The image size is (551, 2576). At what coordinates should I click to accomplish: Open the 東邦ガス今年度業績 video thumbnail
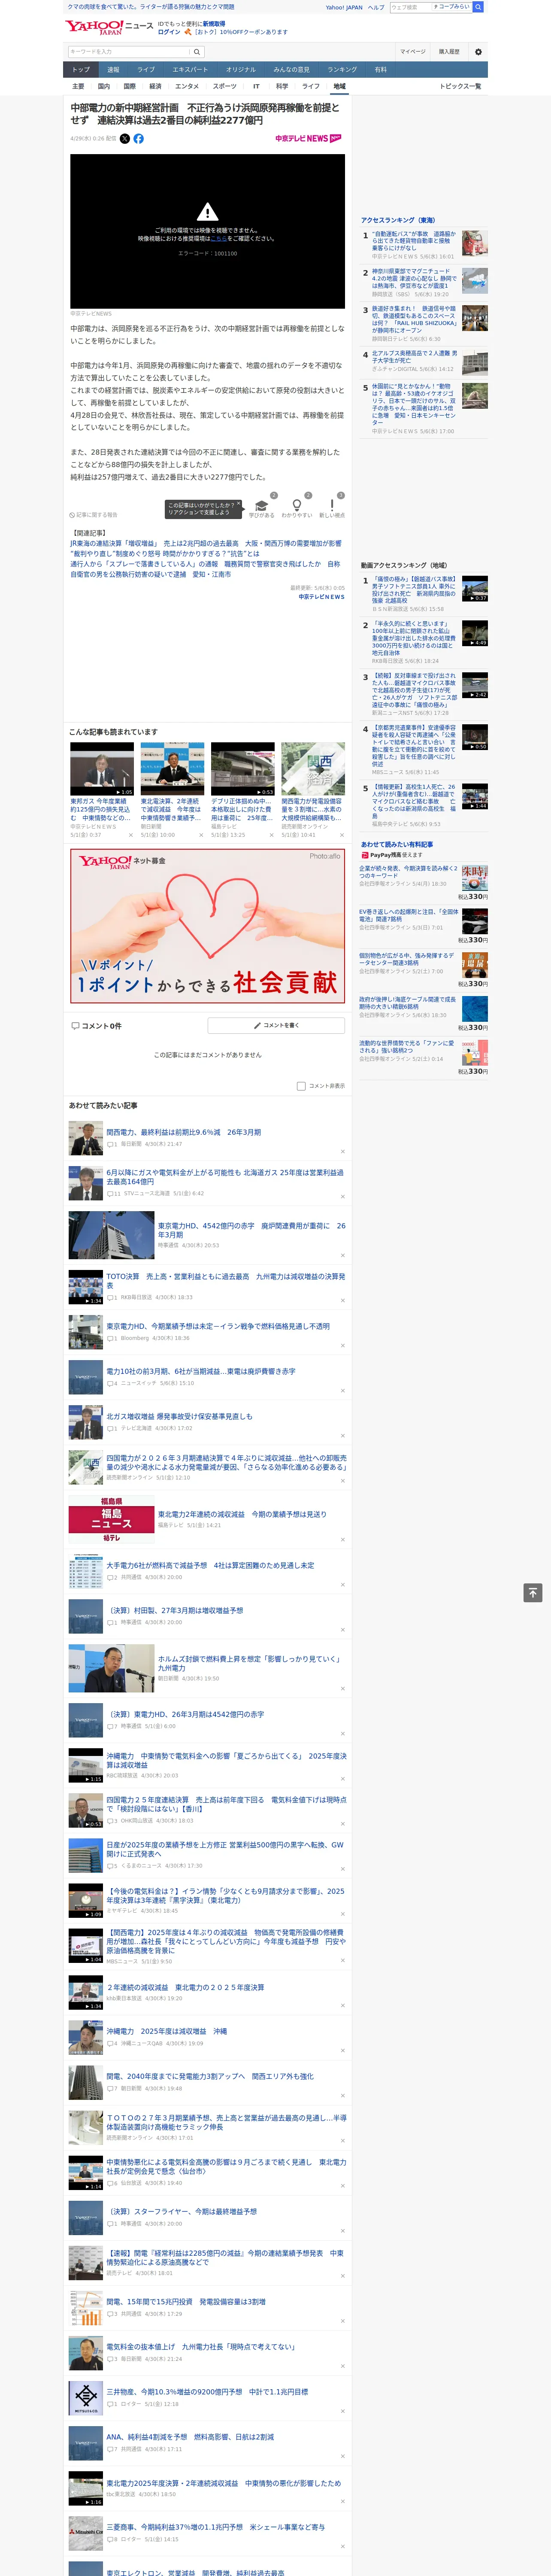(x=102, y=769)
